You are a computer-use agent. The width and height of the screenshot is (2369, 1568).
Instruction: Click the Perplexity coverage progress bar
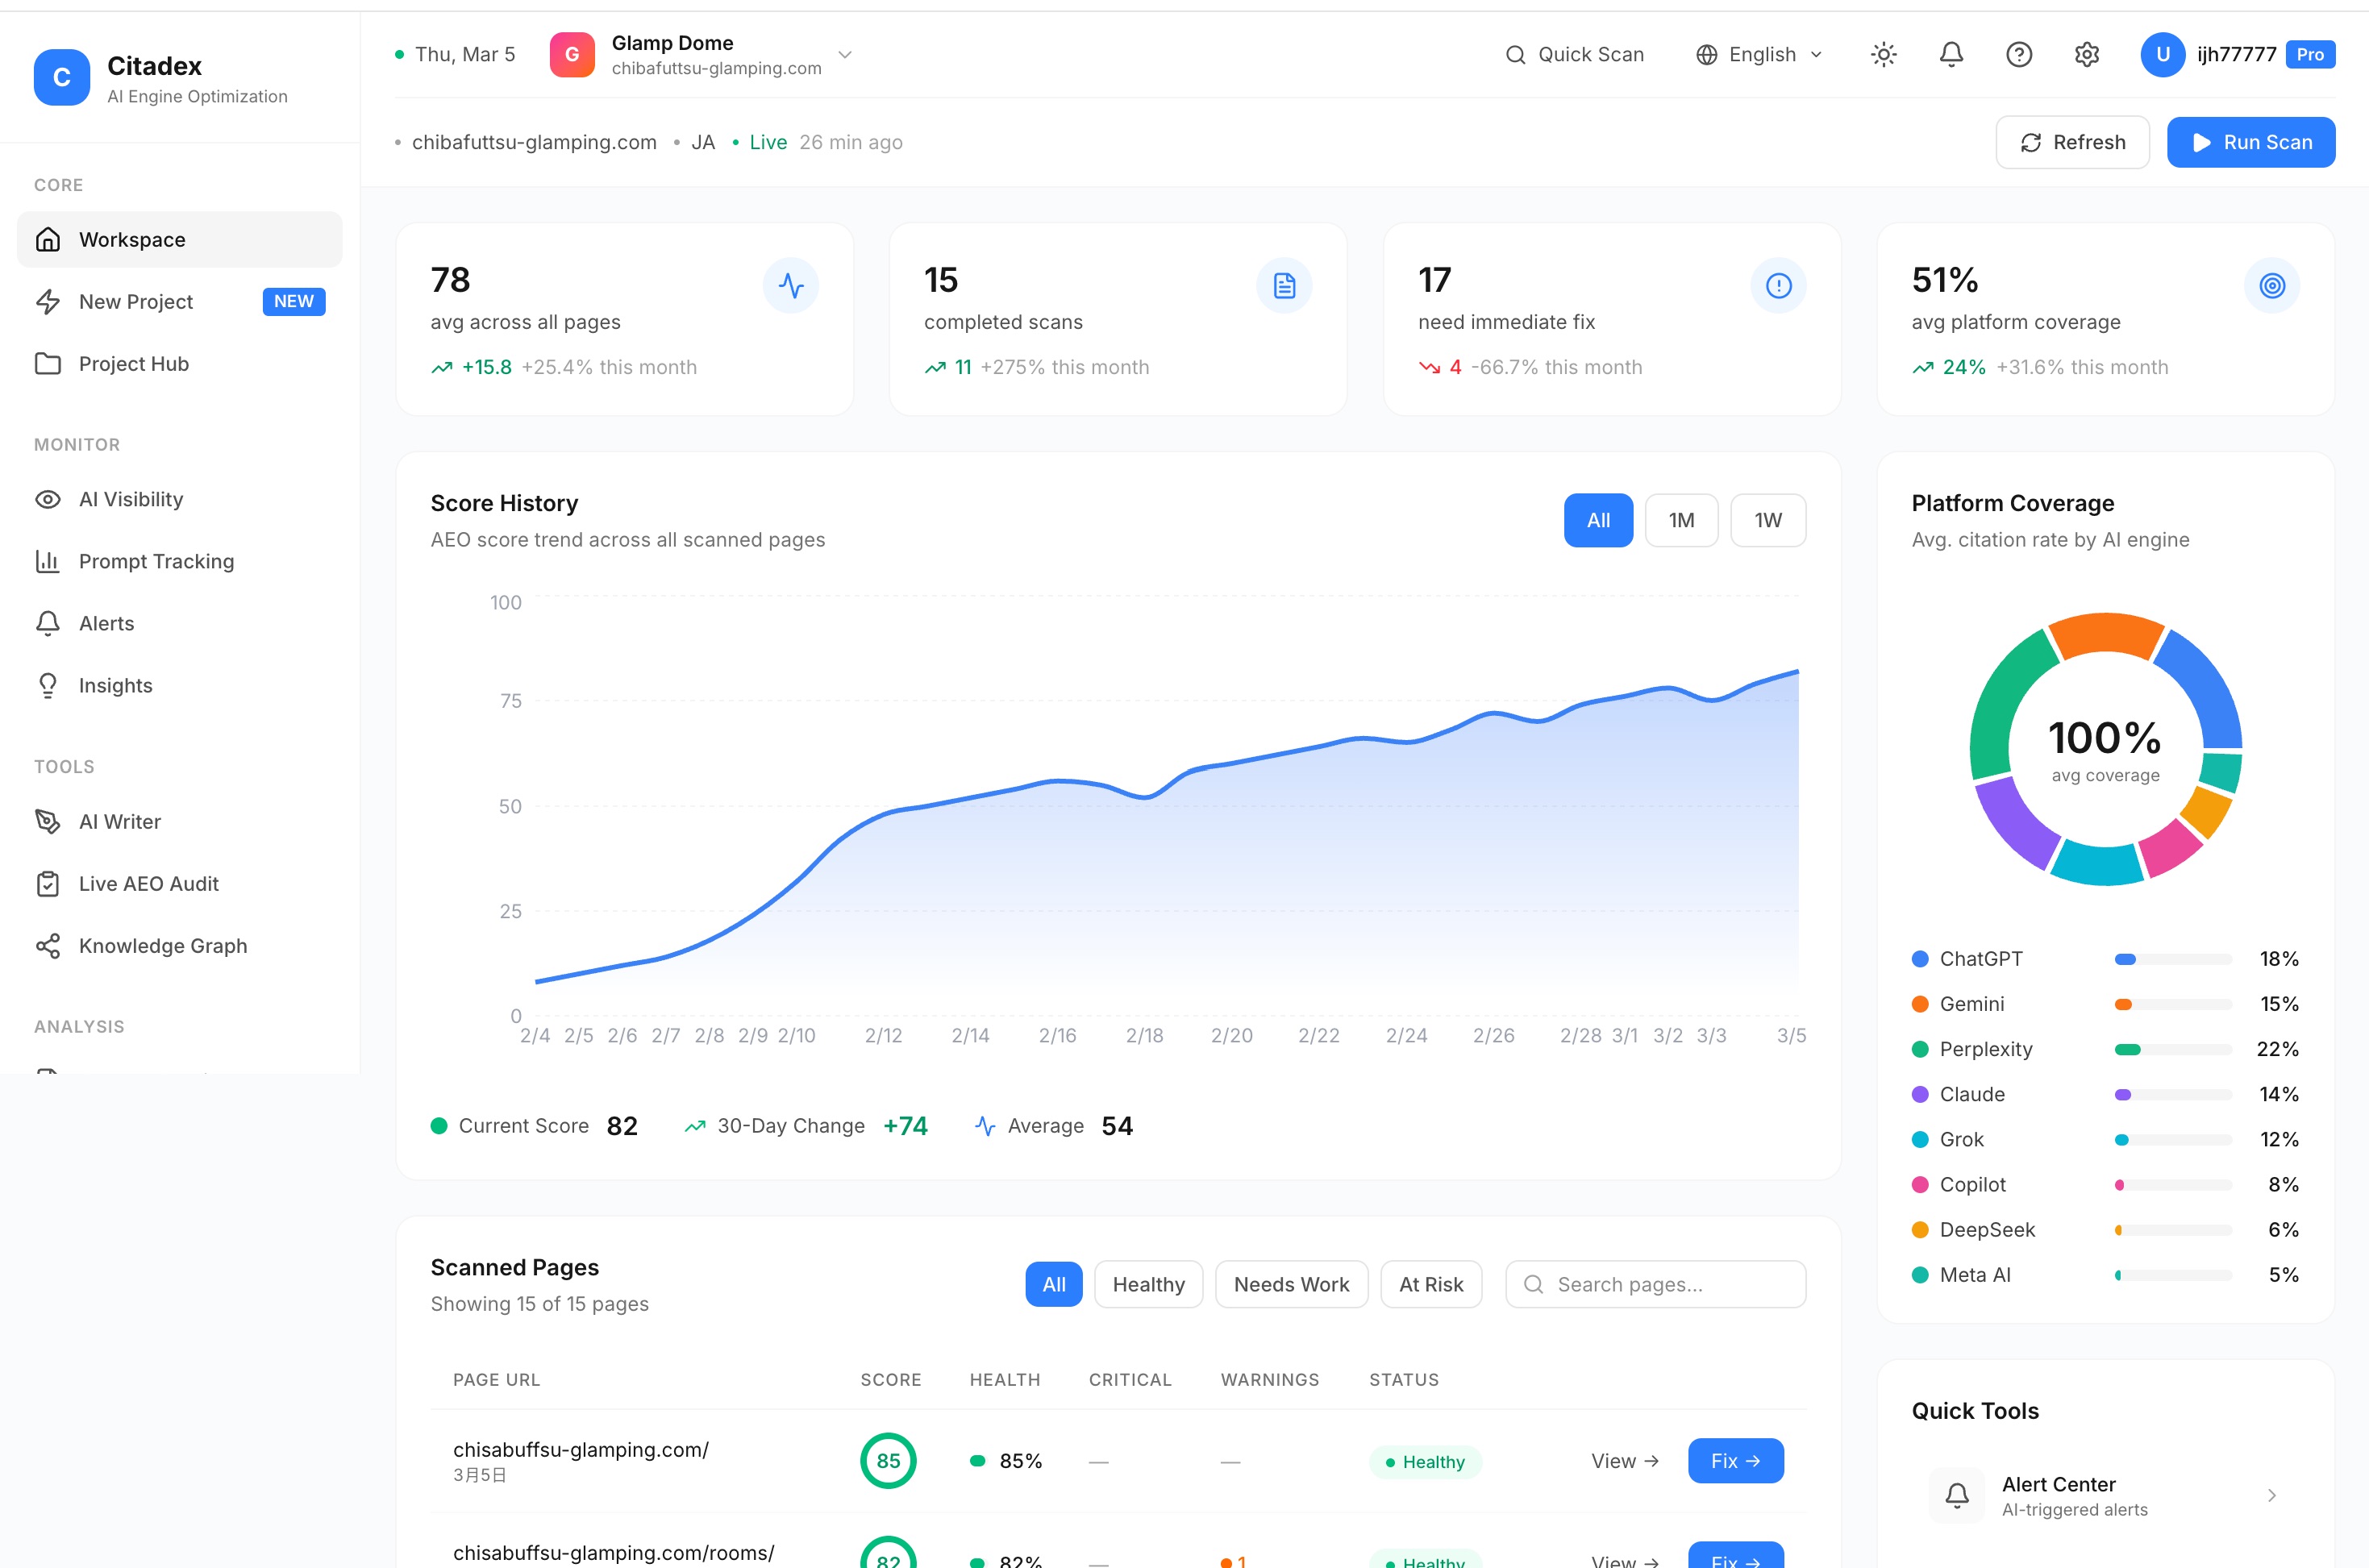(2172, 1049)
